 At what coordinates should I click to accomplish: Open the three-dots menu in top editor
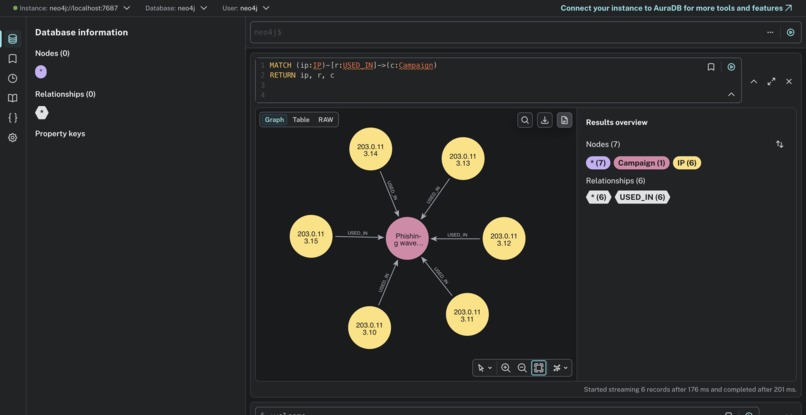tap(770, 32)
